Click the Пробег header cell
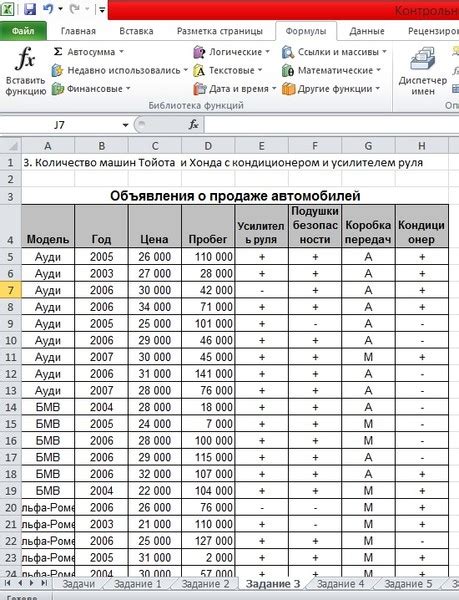Screen dimensions: 459x600 [208, 226]
